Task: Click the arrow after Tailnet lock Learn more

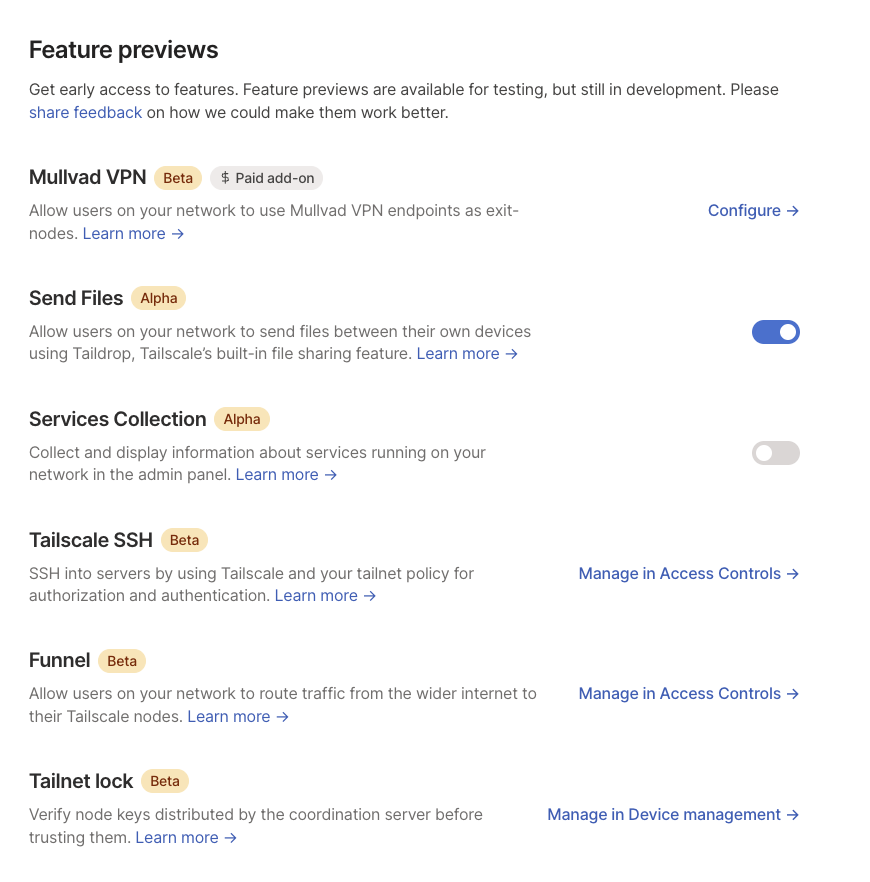Action: (x=229, y=837)
